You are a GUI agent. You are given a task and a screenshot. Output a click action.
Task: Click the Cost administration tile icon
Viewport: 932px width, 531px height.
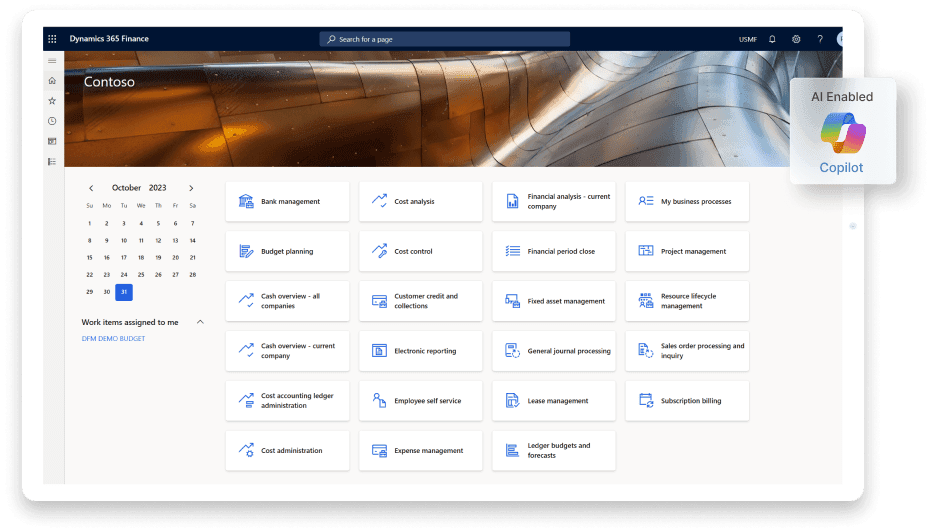[246, 450]
